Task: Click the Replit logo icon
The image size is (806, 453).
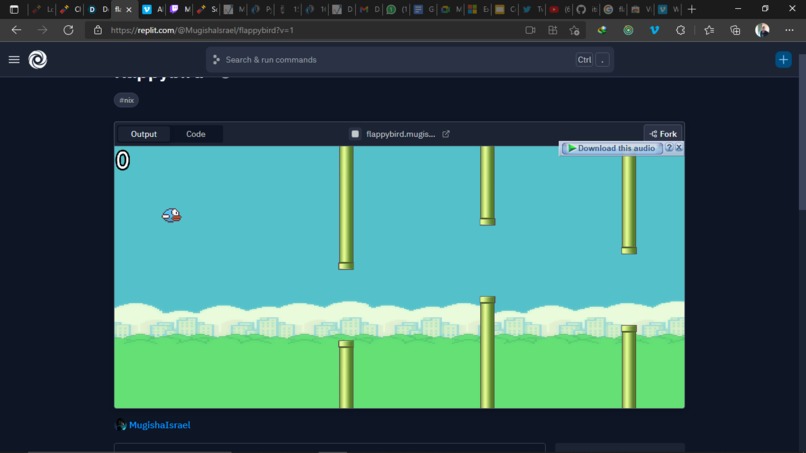Action: pyautogui.click(x=38, y=60)
